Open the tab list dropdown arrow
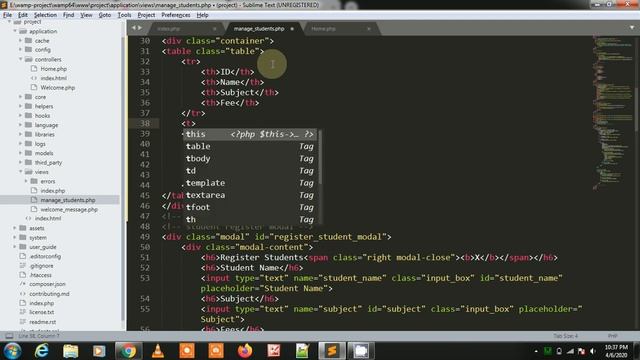 tap(632, 28)
